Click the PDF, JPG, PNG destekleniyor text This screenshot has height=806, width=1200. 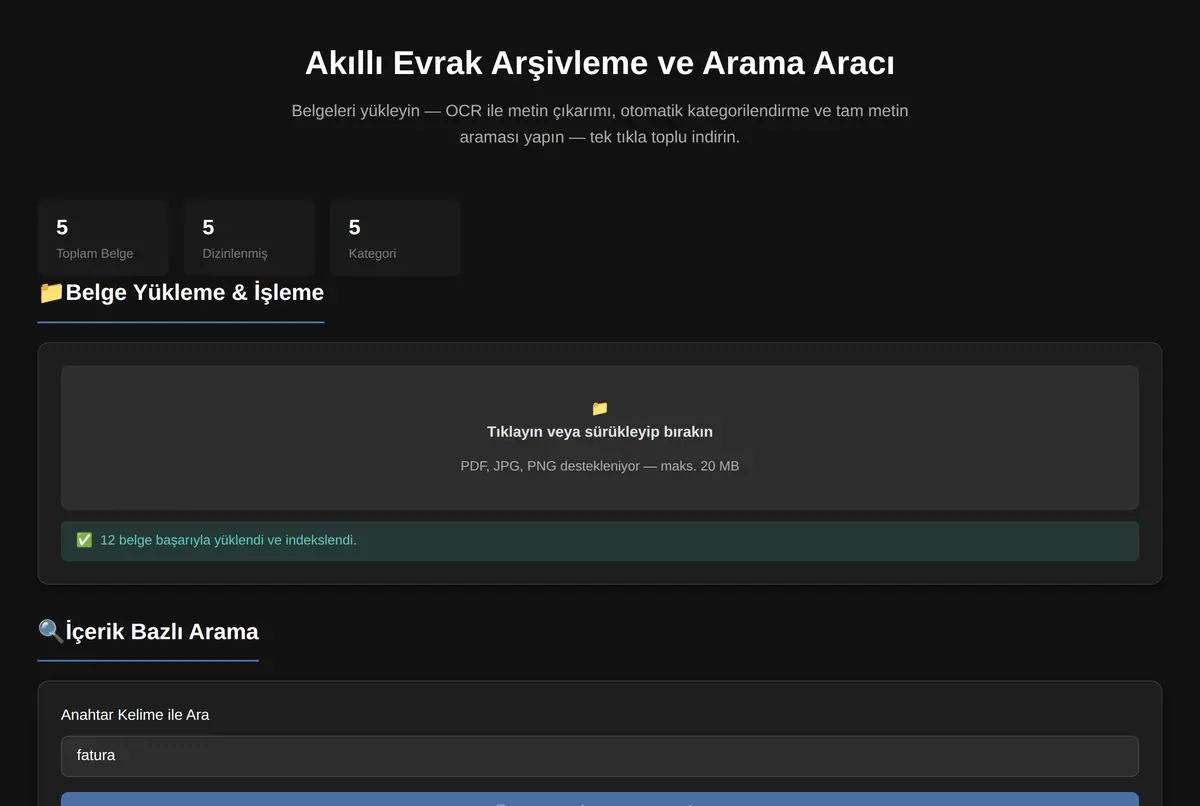pos(600,466)
